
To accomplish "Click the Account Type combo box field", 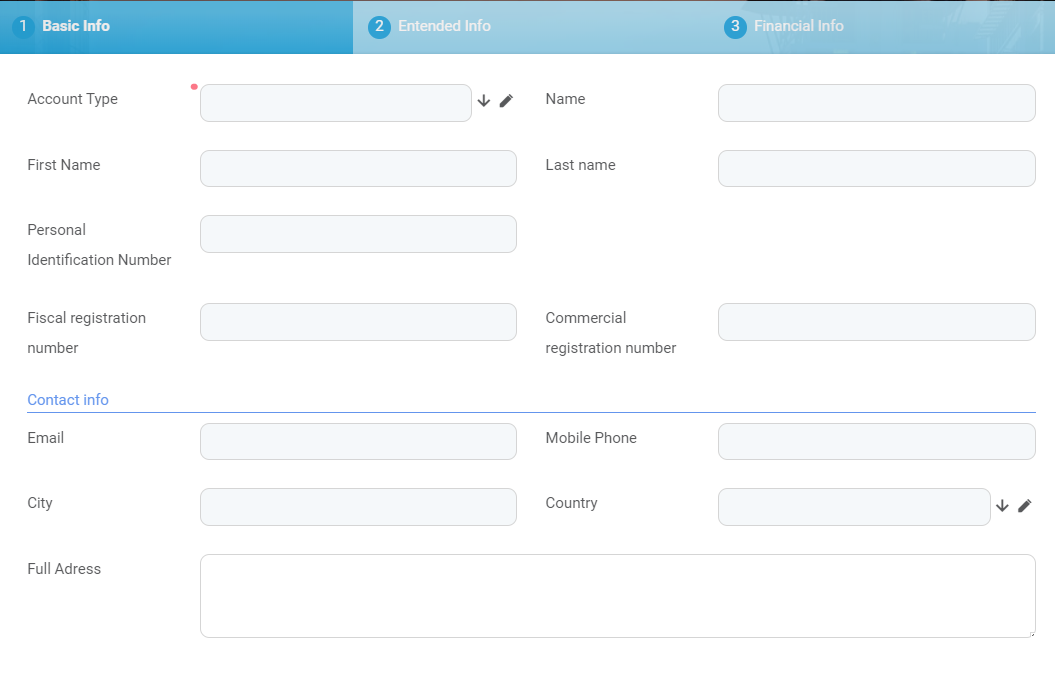I will 335,103.
